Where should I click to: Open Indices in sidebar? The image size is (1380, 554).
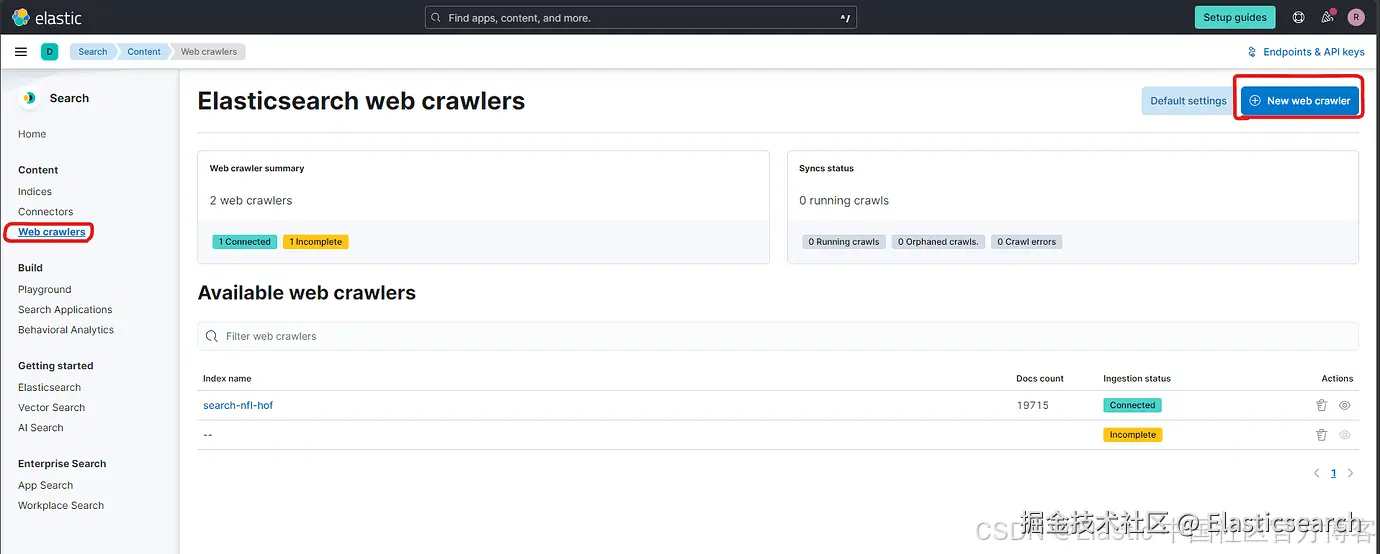pos(35,192)
